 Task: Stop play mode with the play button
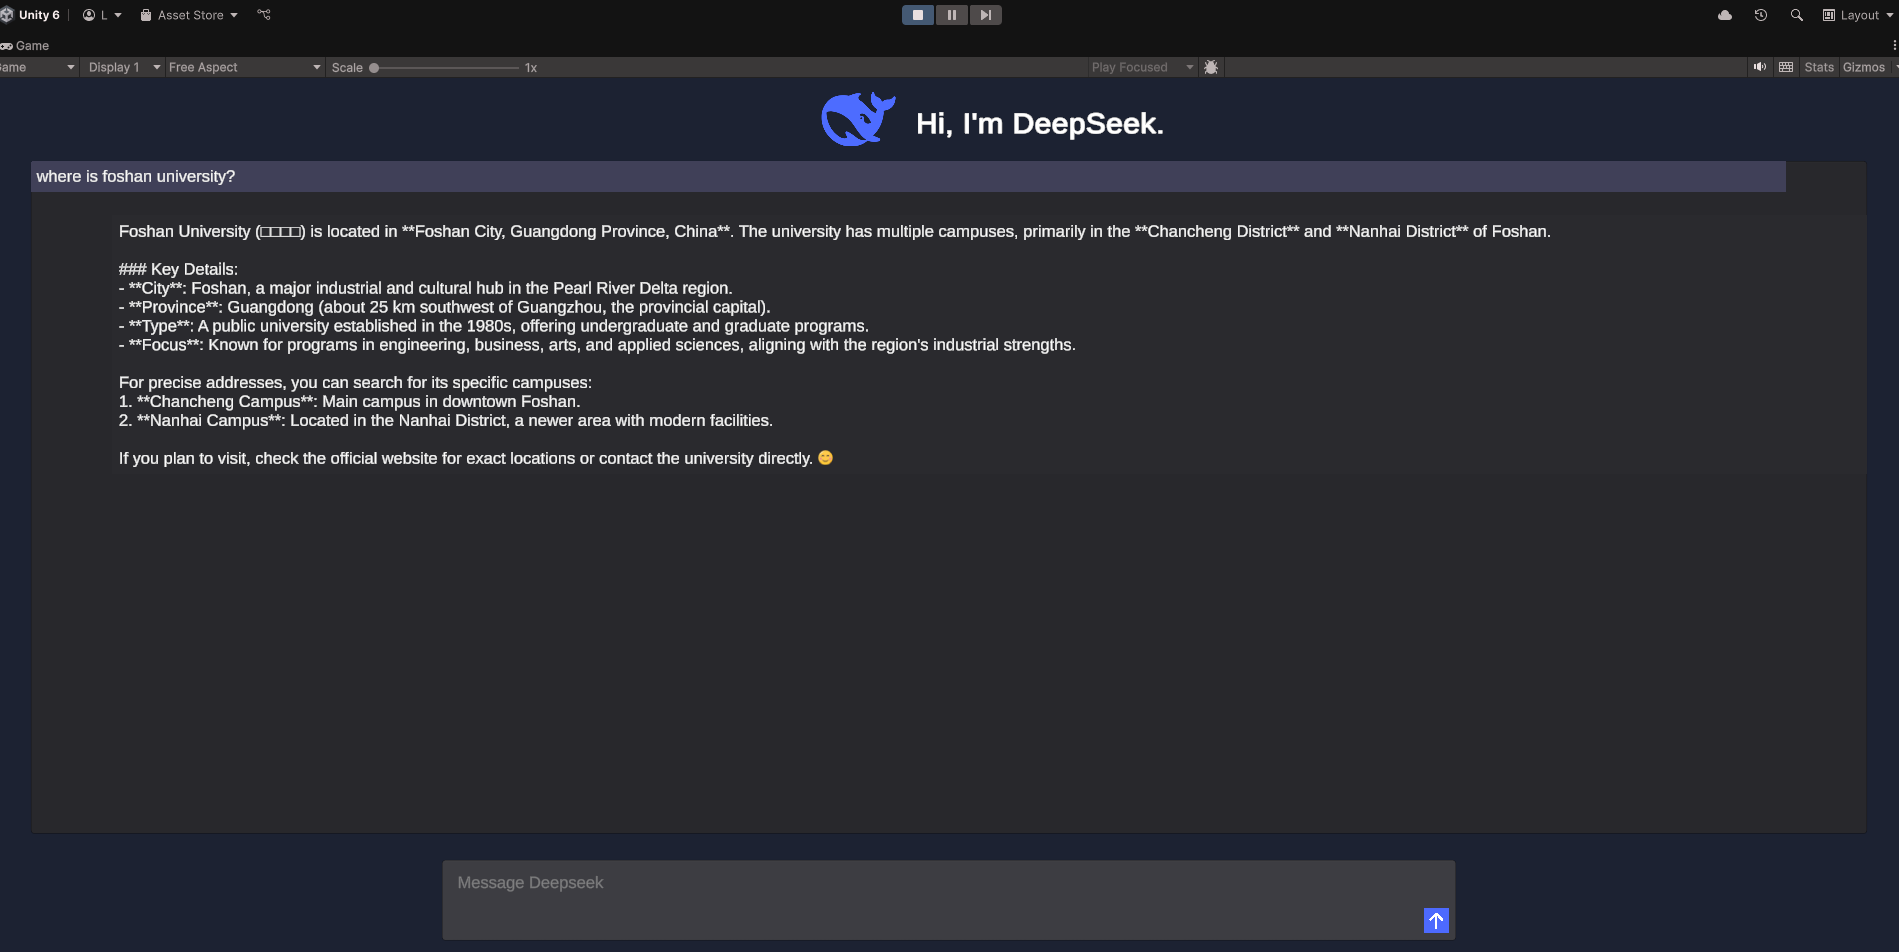click(x=918, y=15)
